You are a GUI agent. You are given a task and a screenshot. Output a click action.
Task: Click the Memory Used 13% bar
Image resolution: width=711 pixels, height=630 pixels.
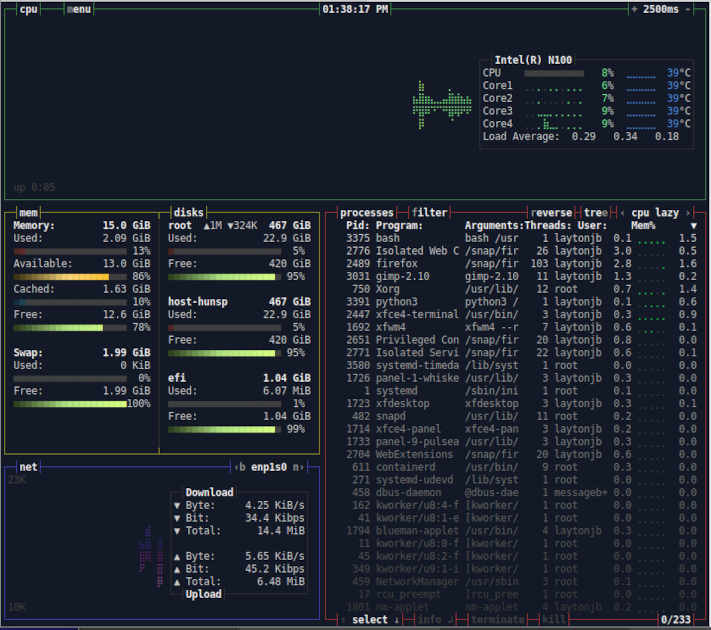pyautogui.click(x=70, y=251)
